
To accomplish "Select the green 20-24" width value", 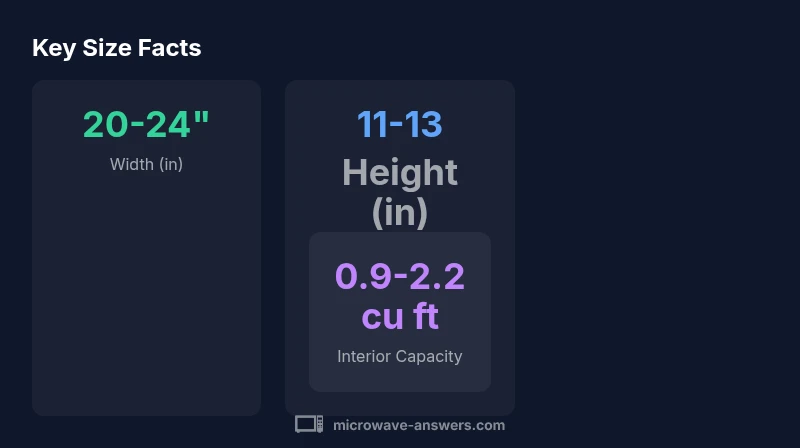I will (146, 124).
